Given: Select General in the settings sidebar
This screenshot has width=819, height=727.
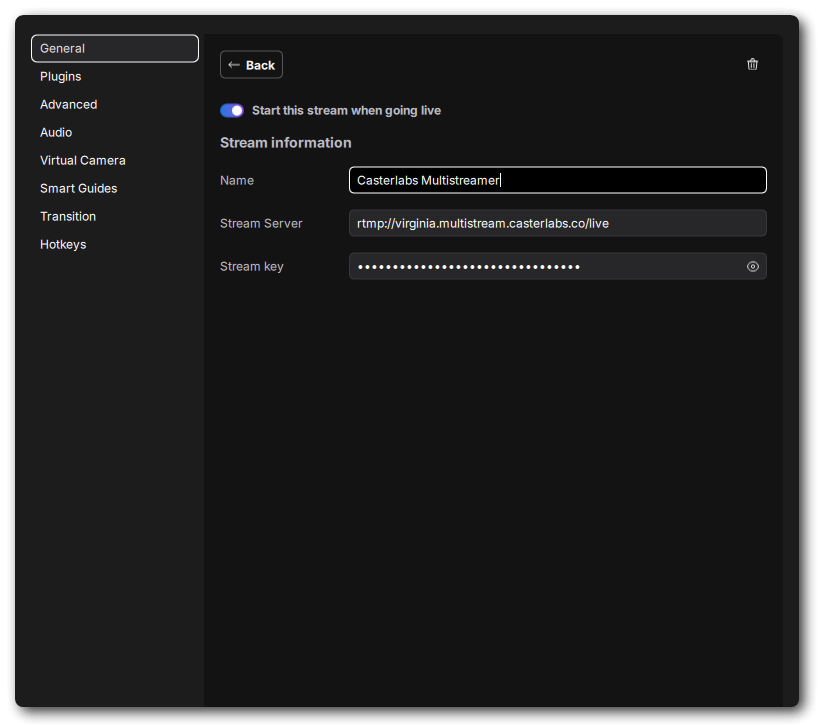Looking at the screenshot, I should 114,48.
